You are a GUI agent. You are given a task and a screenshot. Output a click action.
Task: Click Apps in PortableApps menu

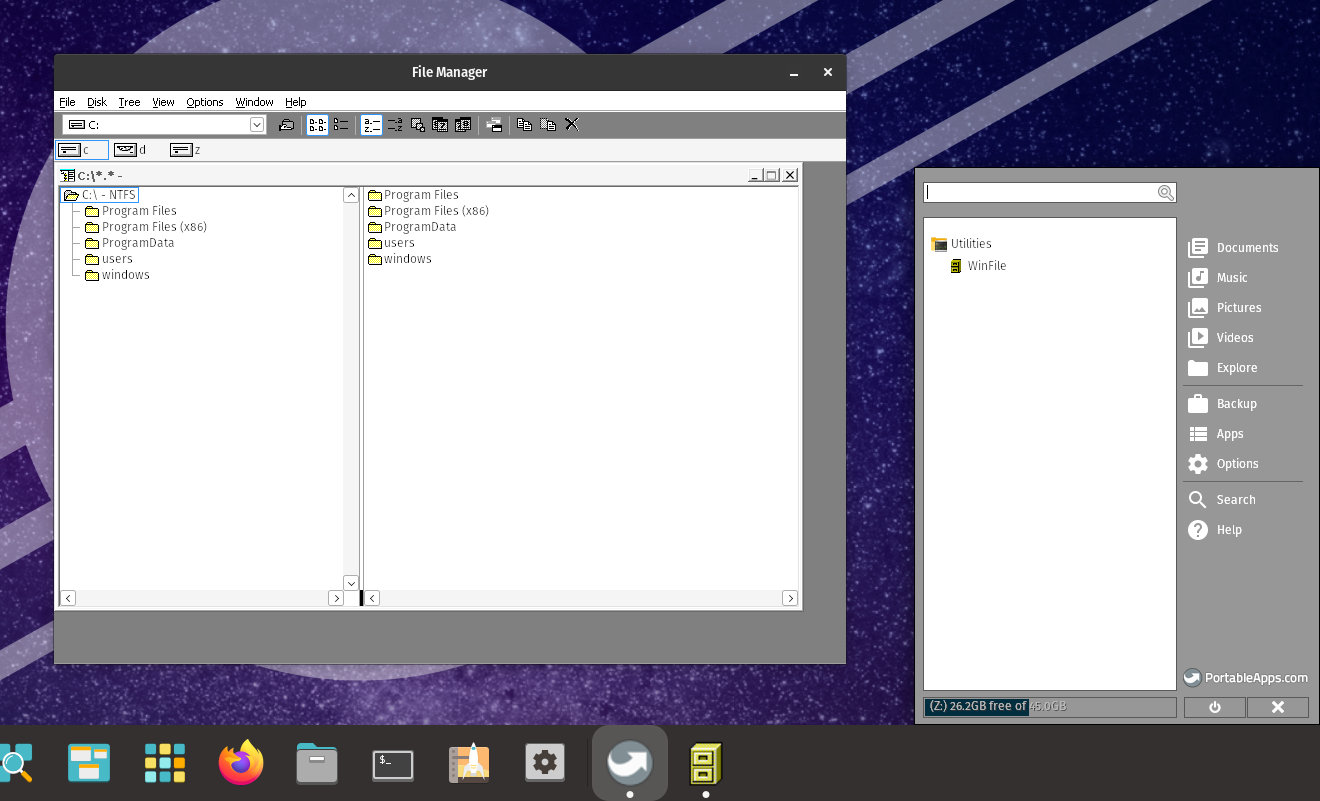pyautogui.click(x=1216, y=434)
